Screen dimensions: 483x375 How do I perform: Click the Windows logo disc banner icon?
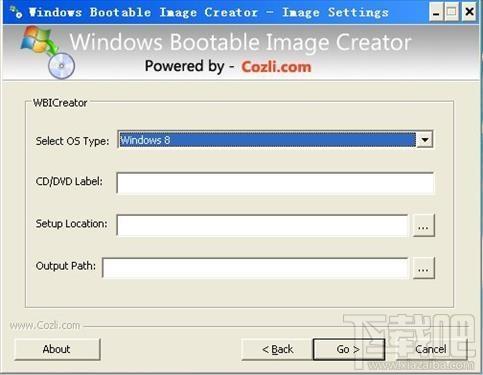tap(48, 52)
